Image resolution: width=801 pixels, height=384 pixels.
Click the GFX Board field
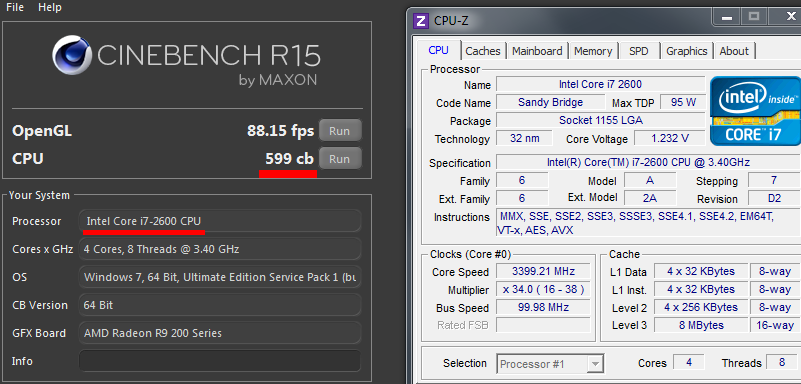point(220,333)
